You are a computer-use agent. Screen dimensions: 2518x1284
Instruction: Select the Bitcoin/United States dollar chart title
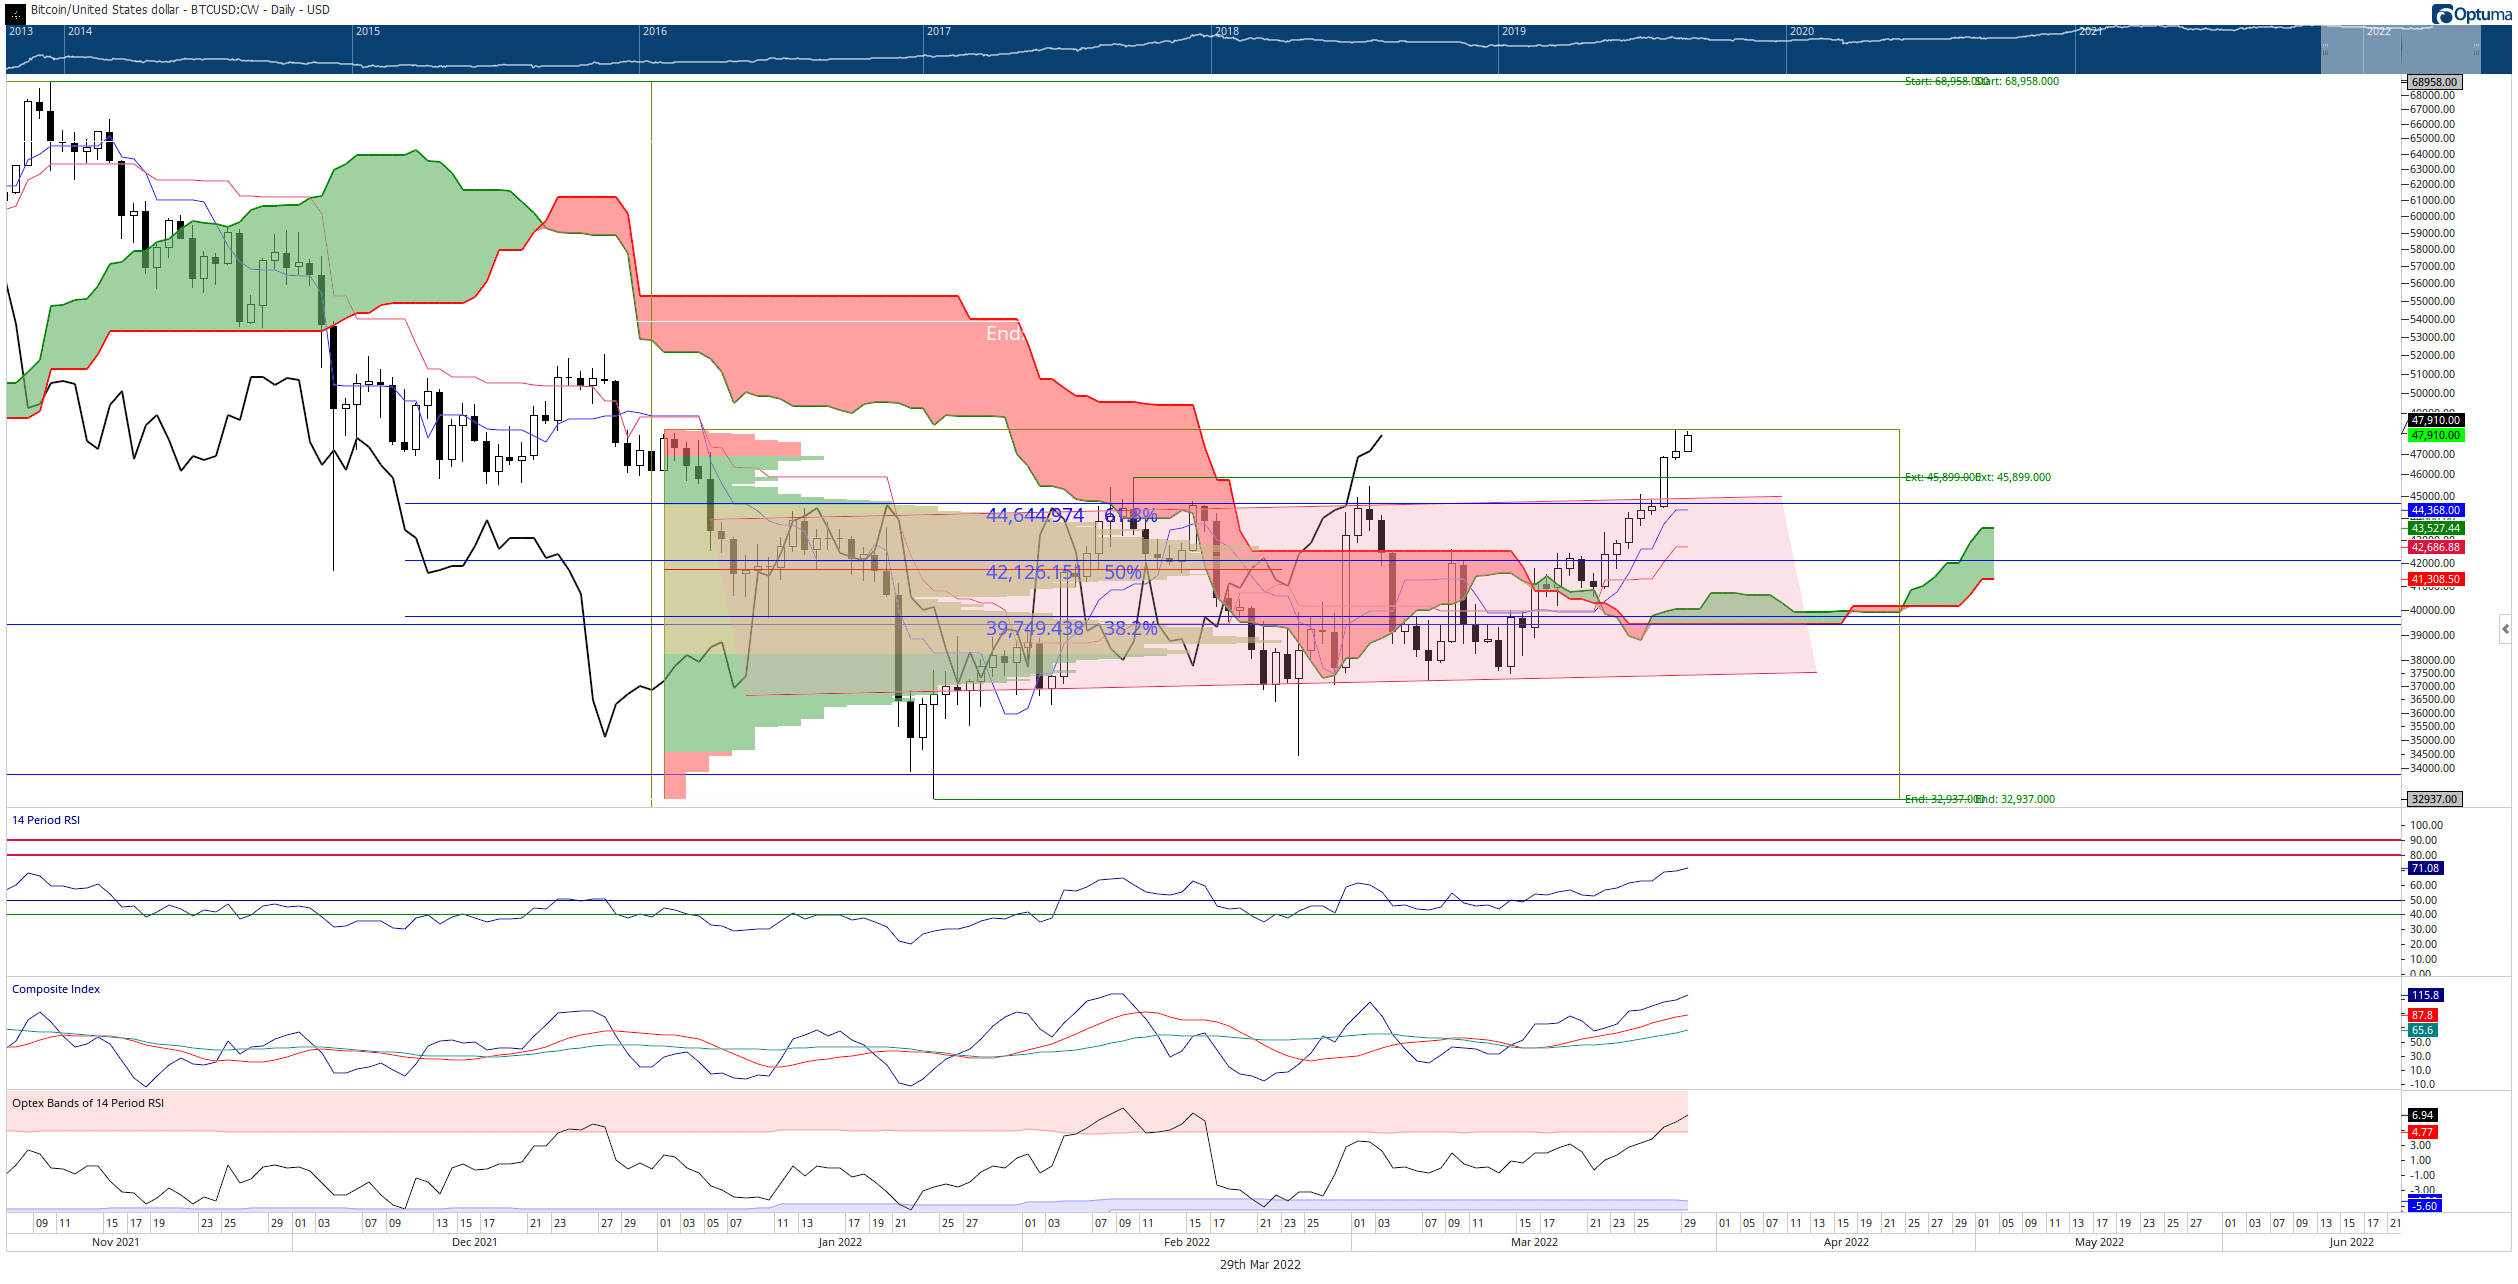click(180, 10)
